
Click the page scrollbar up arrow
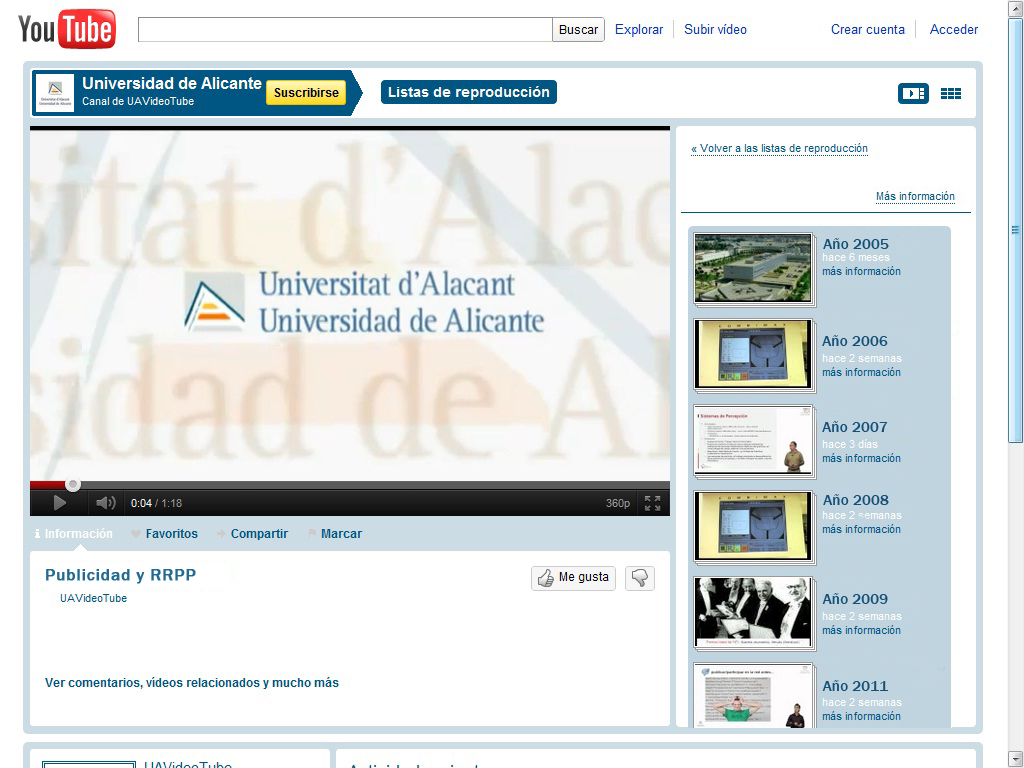[x=1016, y=8]
